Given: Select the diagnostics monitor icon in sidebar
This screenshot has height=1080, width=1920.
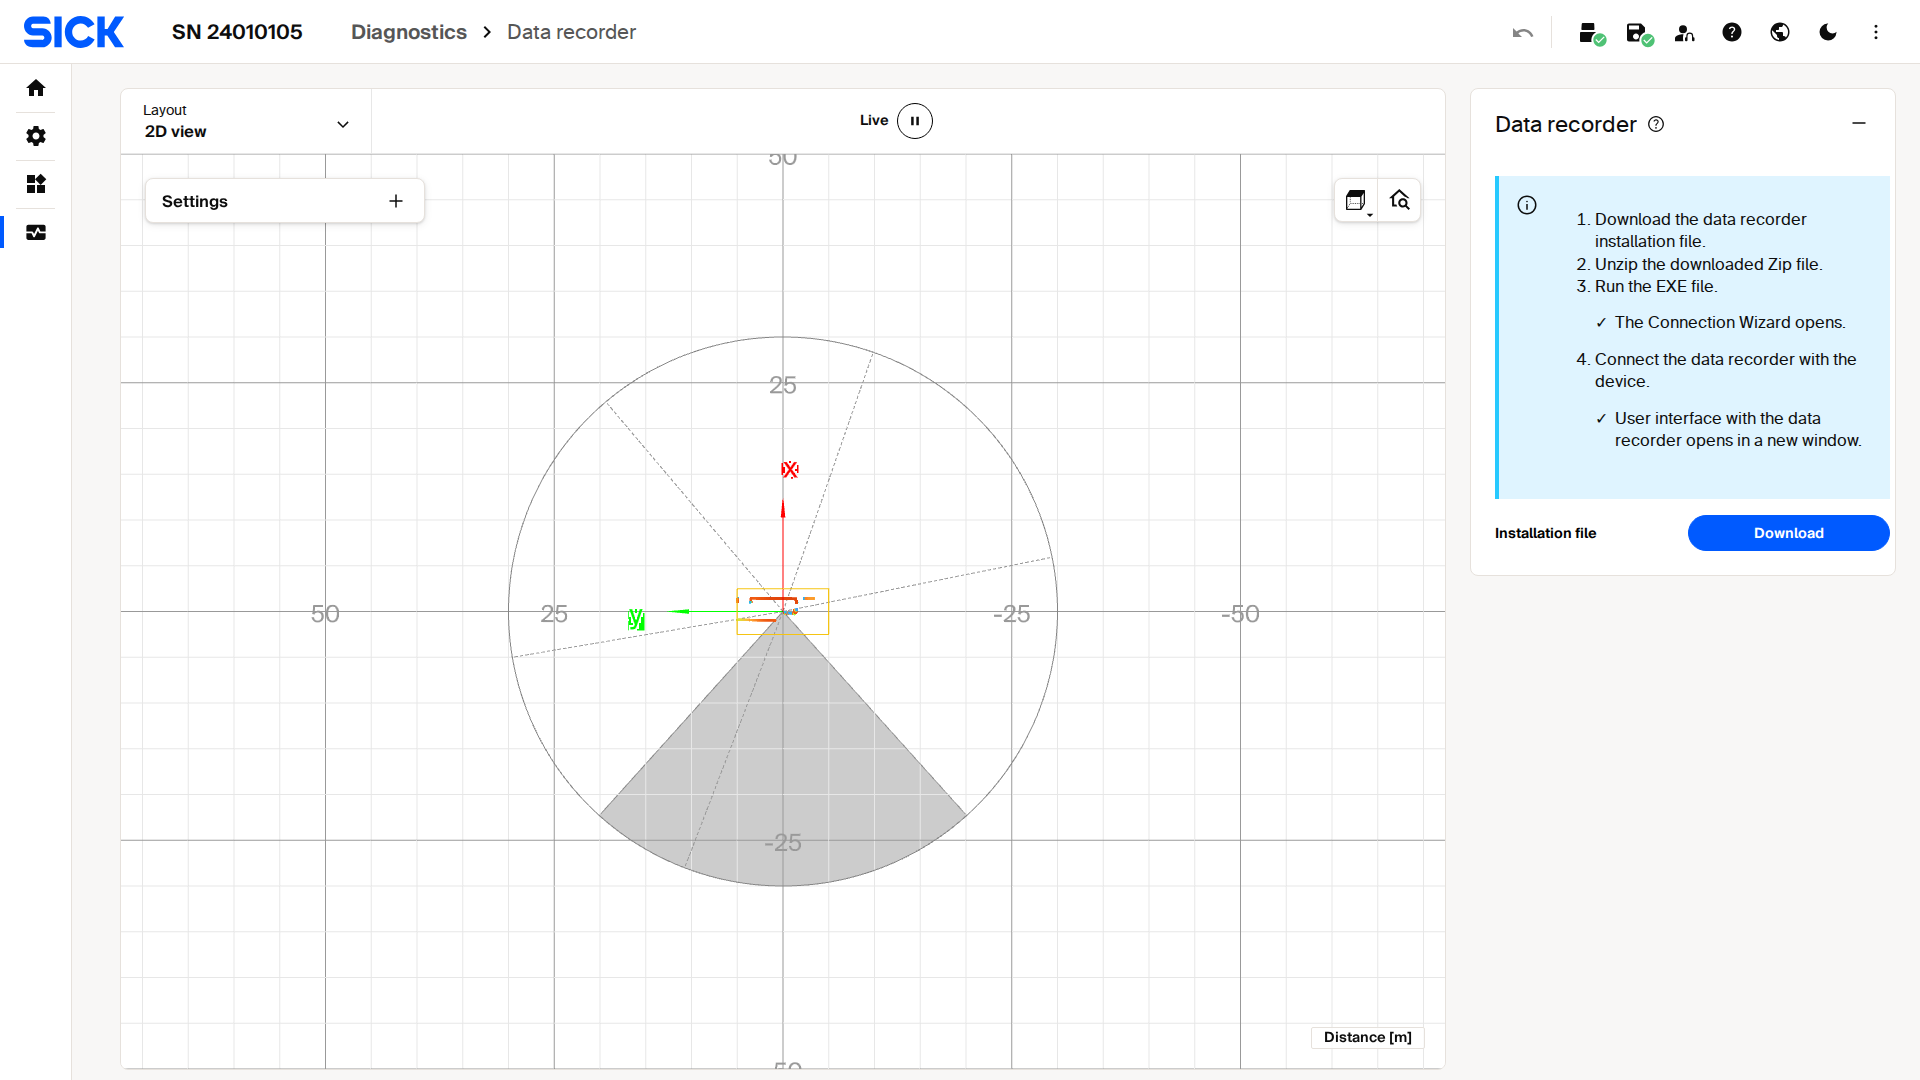Looking at the screenshot, I should (36, 232).
